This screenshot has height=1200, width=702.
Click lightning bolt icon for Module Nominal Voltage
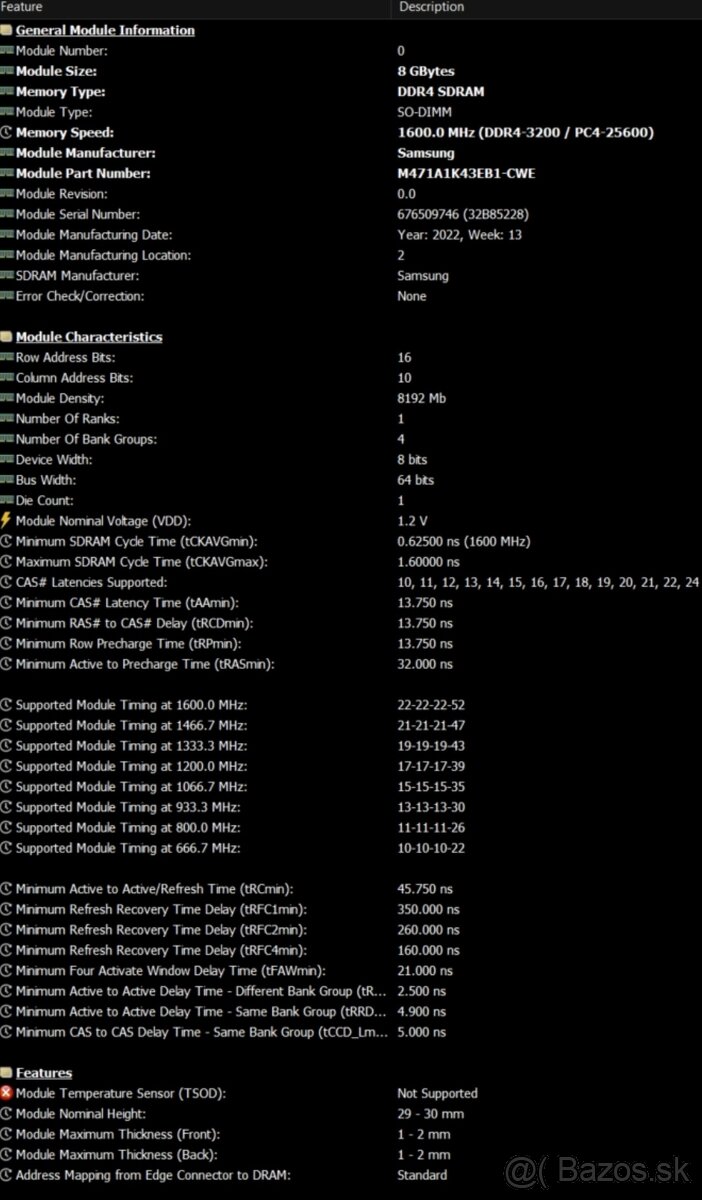7,521
